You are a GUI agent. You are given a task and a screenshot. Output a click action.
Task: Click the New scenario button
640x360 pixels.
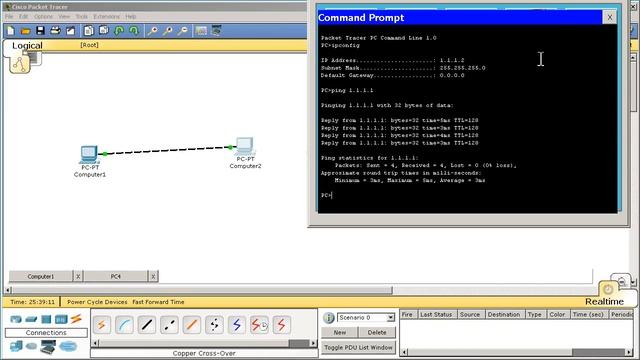[x=340, y=332]
